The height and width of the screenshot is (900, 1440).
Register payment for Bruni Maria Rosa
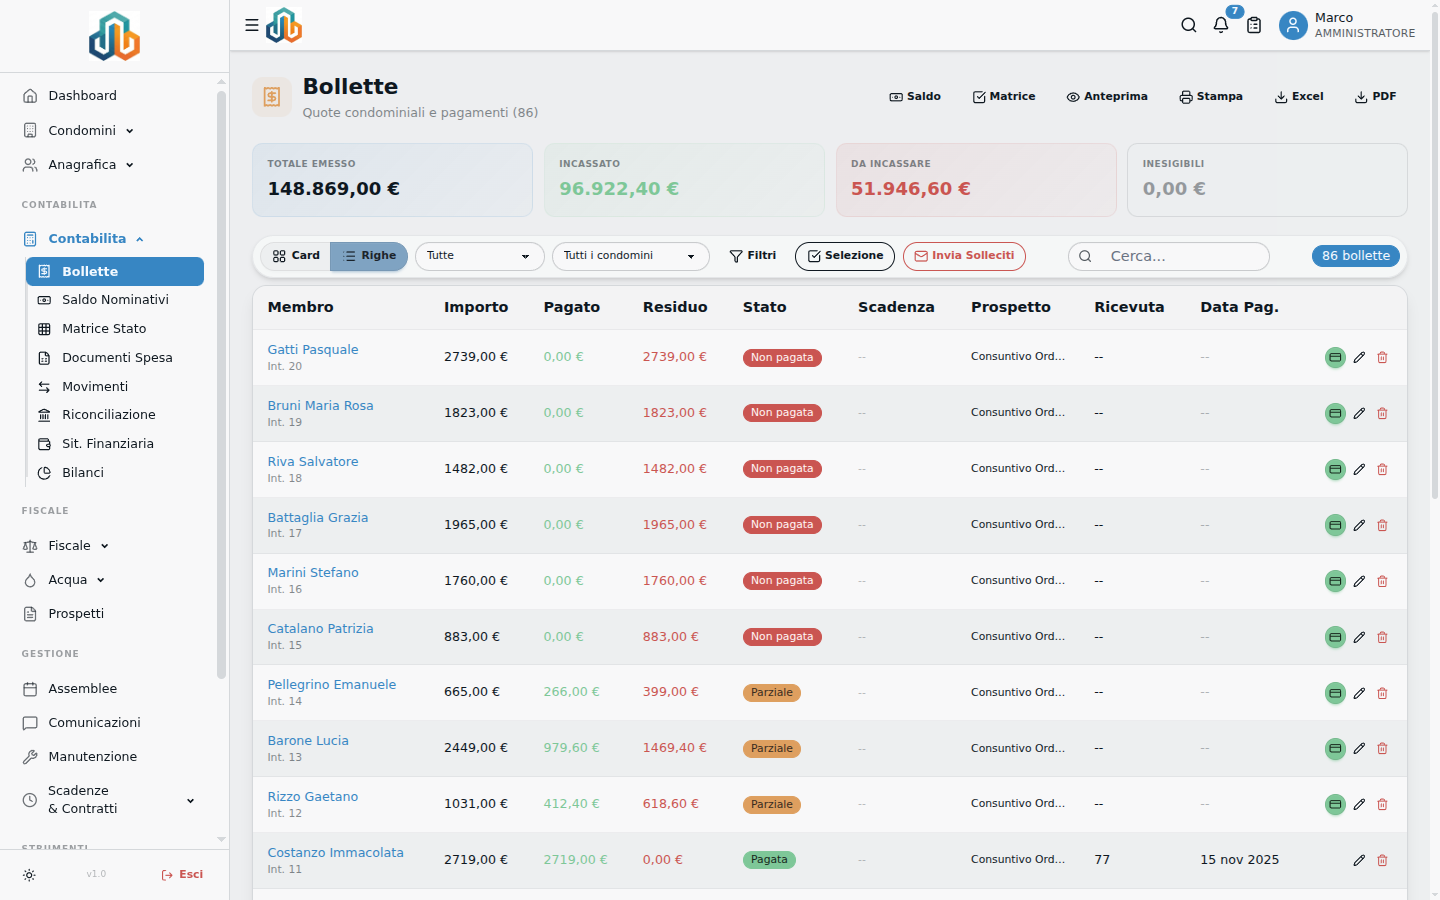coord(1335,413)
